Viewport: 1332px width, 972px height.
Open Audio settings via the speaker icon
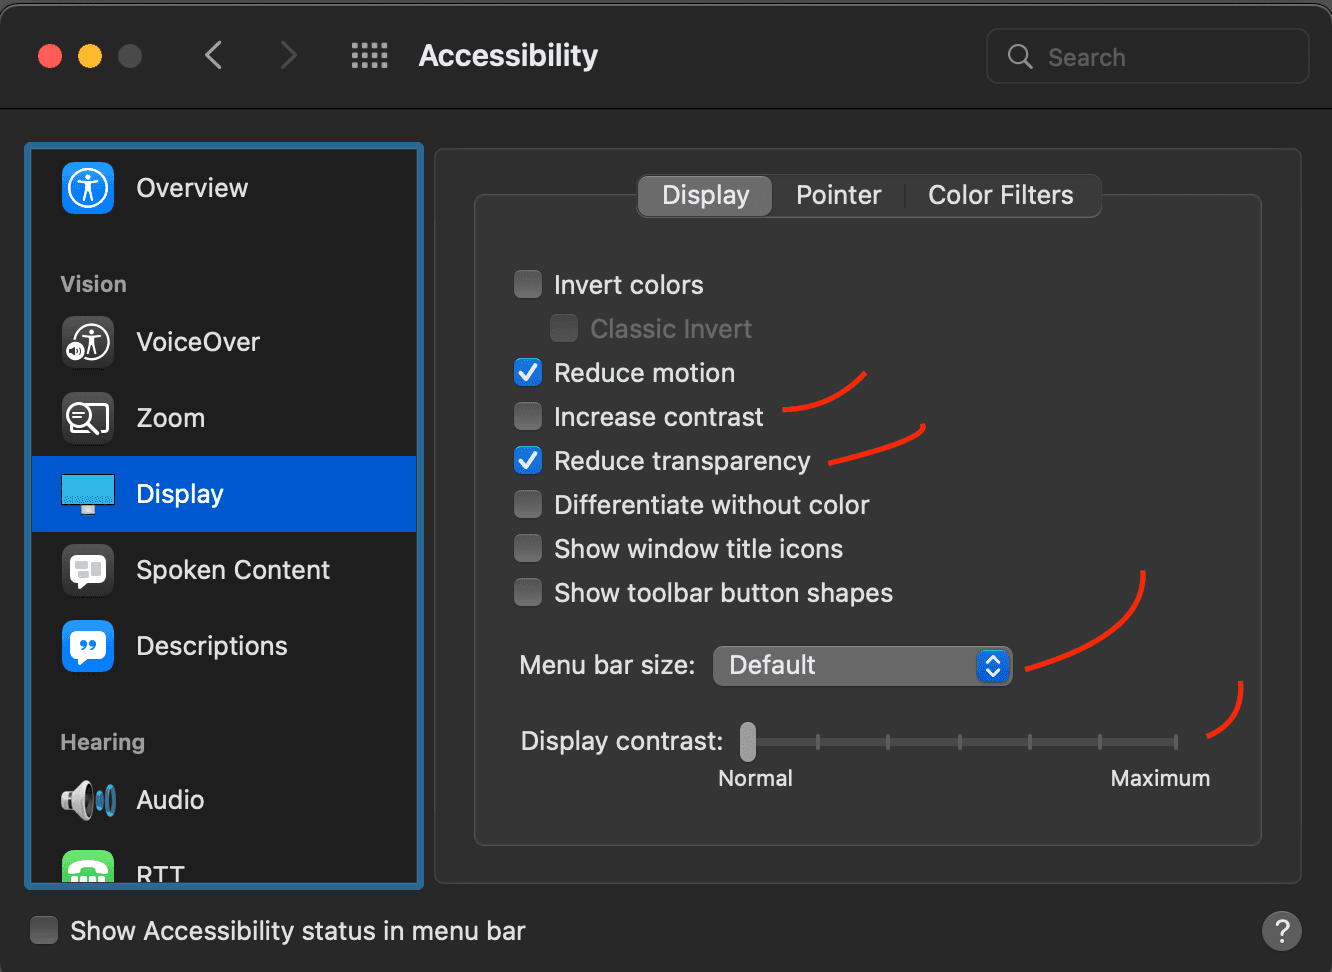click(x=88, y=800)
